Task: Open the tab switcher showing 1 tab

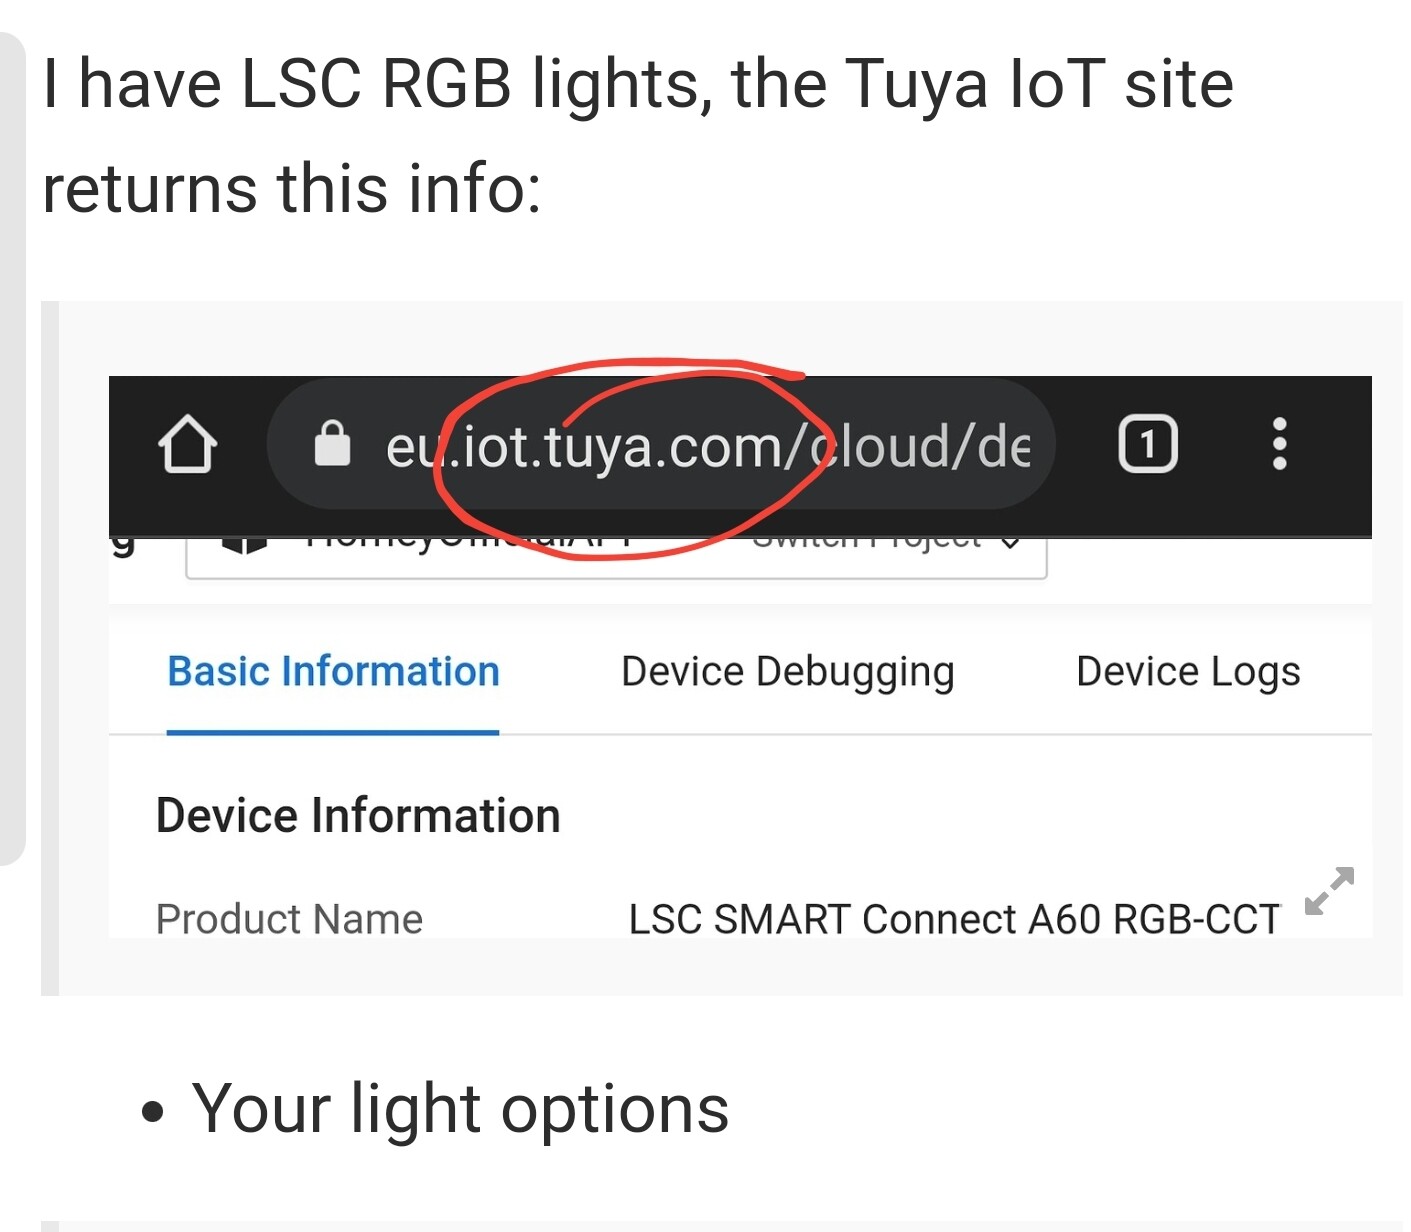Action: 1147,444
